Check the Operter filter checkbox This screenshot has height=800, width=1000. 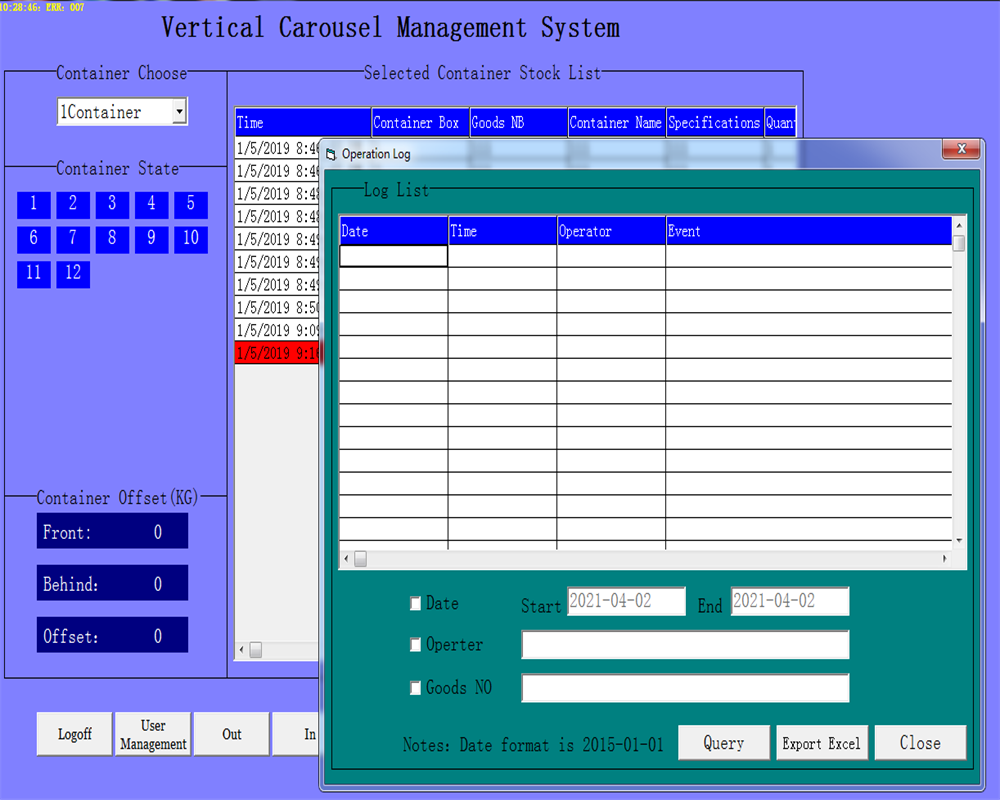click(415, 645)
